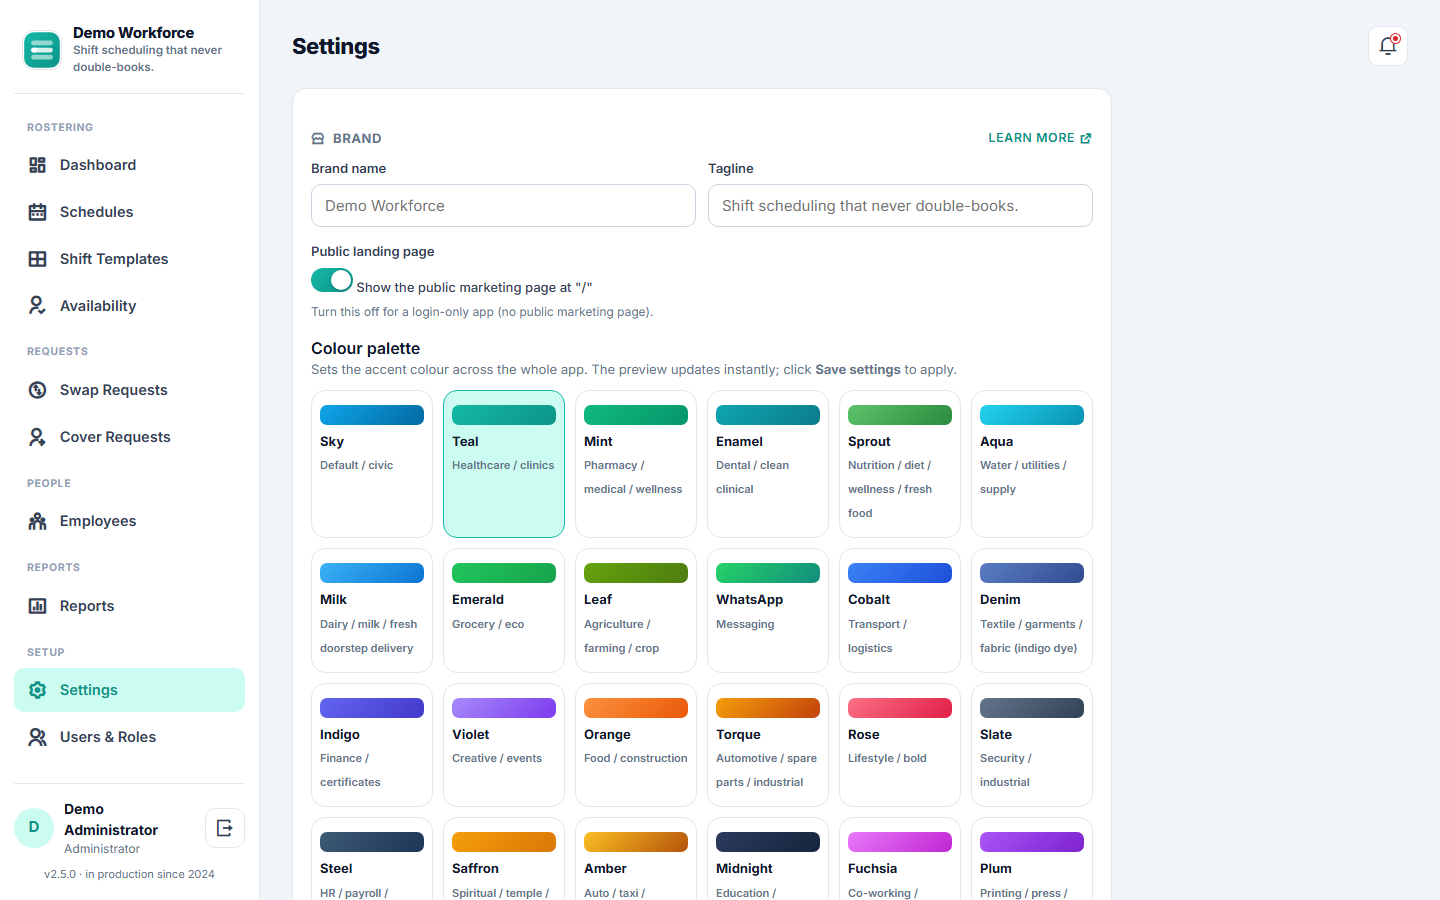Viewport: 1440px width, 900px height.
Task: Choose the Orange palette card
Action: [x=636, y=745]
